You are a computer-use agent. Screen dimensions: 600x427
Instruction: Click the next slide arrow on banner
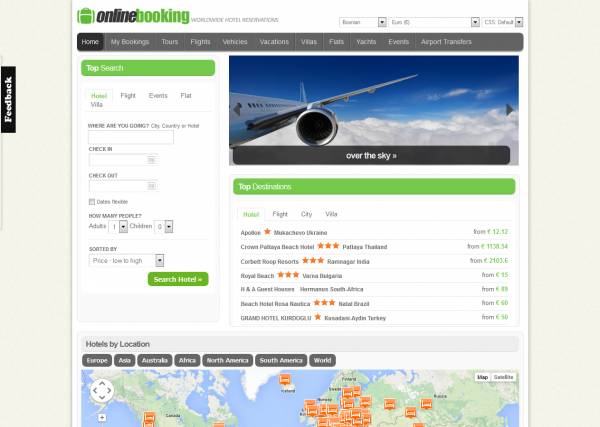(x=510, y=110)
